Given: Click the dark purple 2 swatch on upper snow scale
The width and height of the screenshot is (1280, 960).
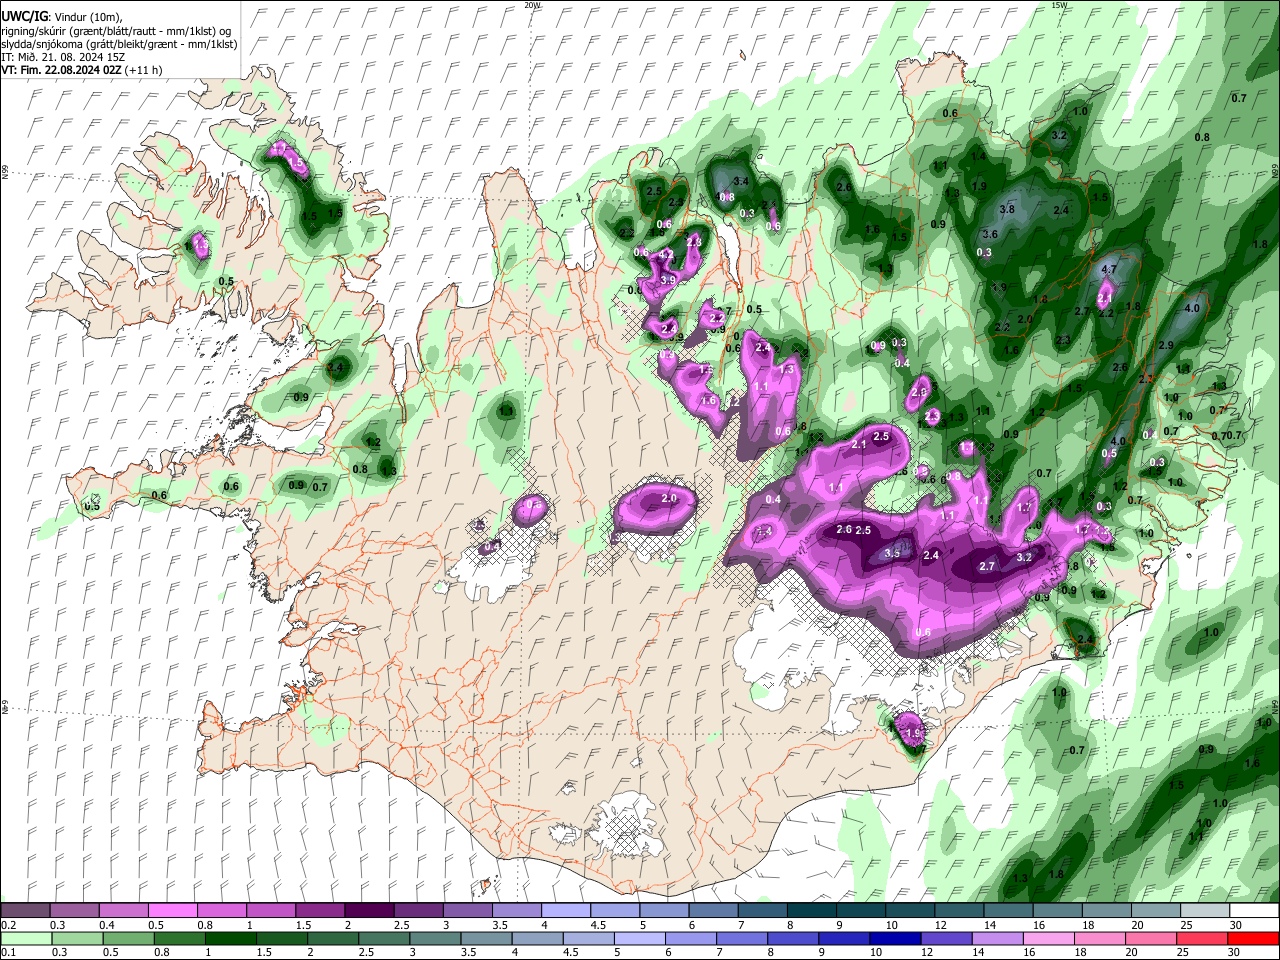Looking at the screenshot, I should pos(368,911).
